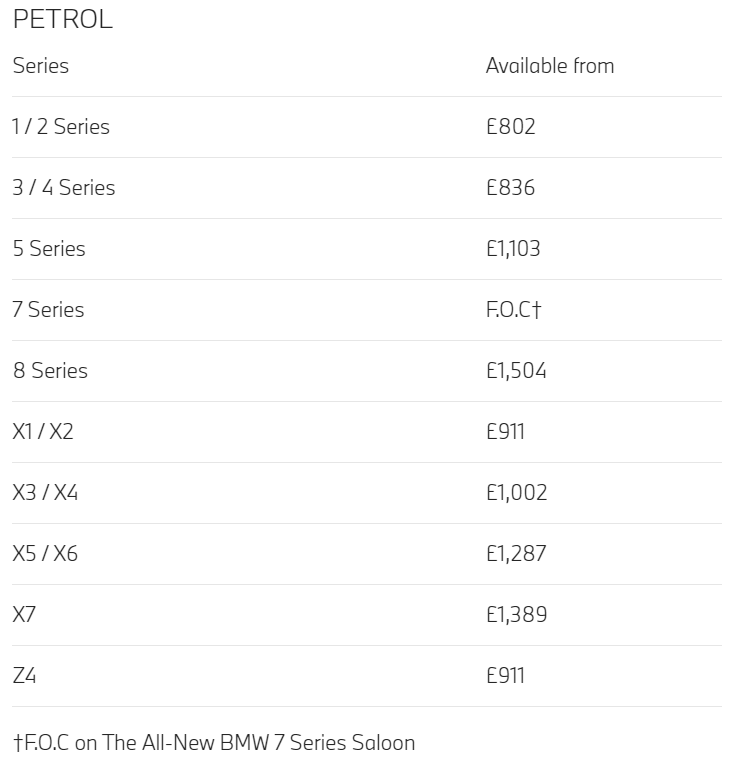
Task: Select the 5 Series row label
Action: (x=49, y=248)
